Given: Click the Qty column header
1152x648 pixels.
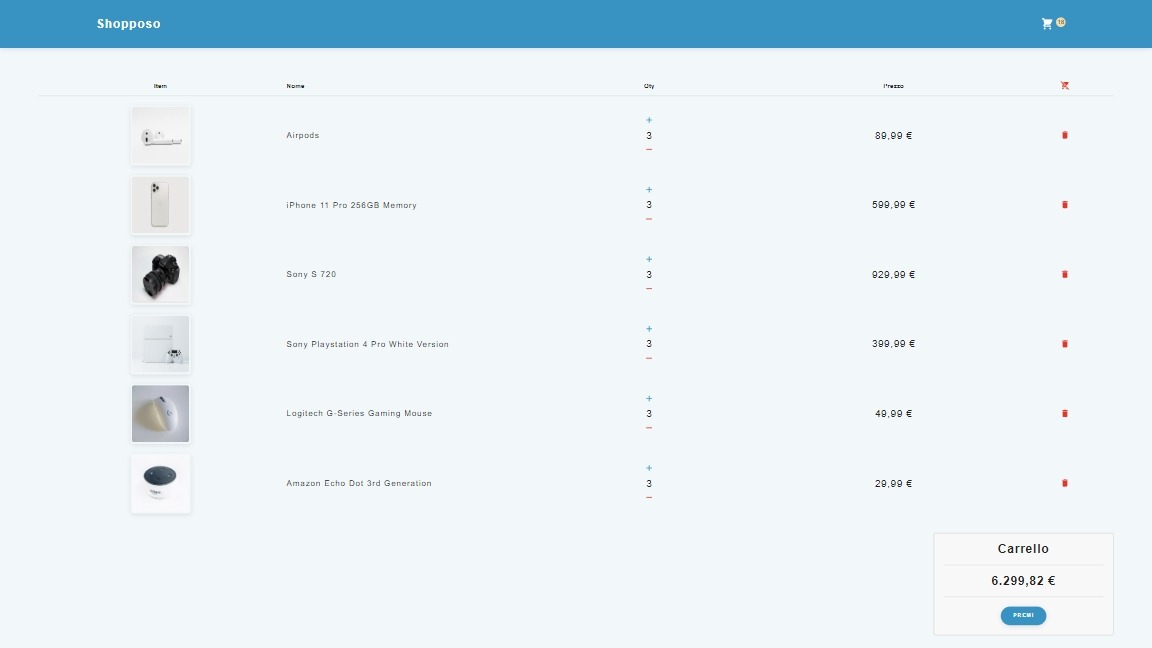Looking at the screenshot, I should [649, 86].
